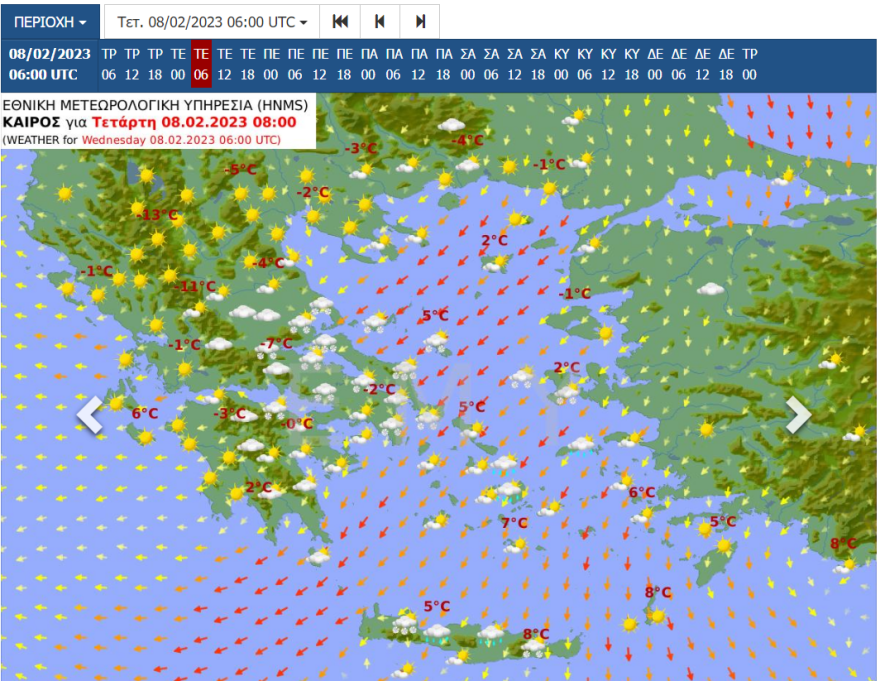Switch to the ΠΕ 00 forecast slot
The image size is (880, 681).
point(272,64)
